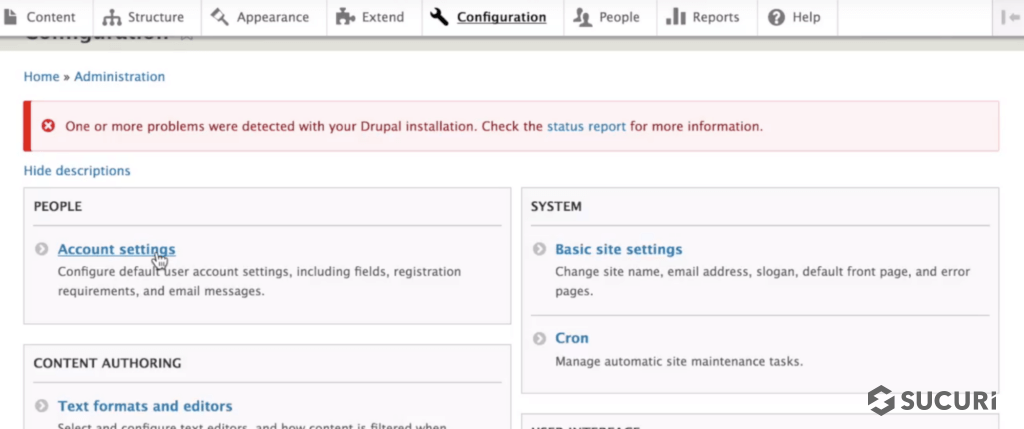Collapse the toolbar using the right edge arrow
The image size is (1024, 429).
tap(1010, 17)
